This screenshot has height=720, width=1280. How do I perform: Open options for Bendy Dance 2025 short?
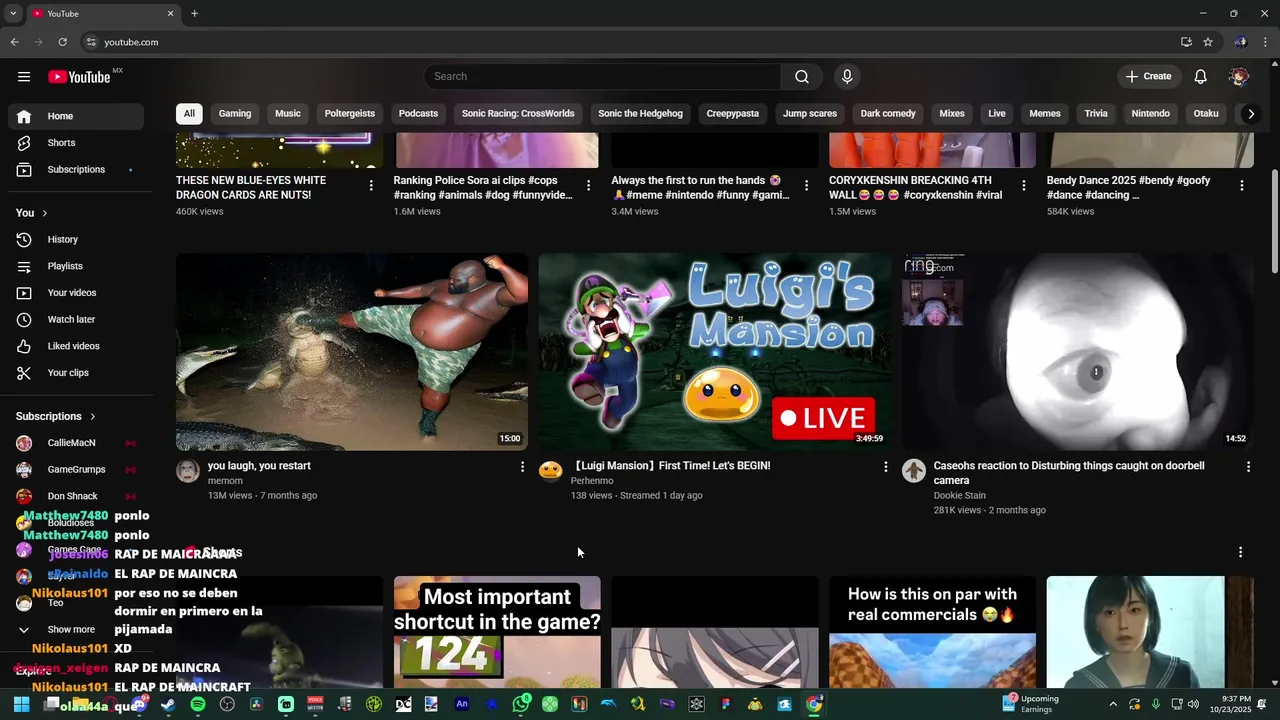point(1242,185)
